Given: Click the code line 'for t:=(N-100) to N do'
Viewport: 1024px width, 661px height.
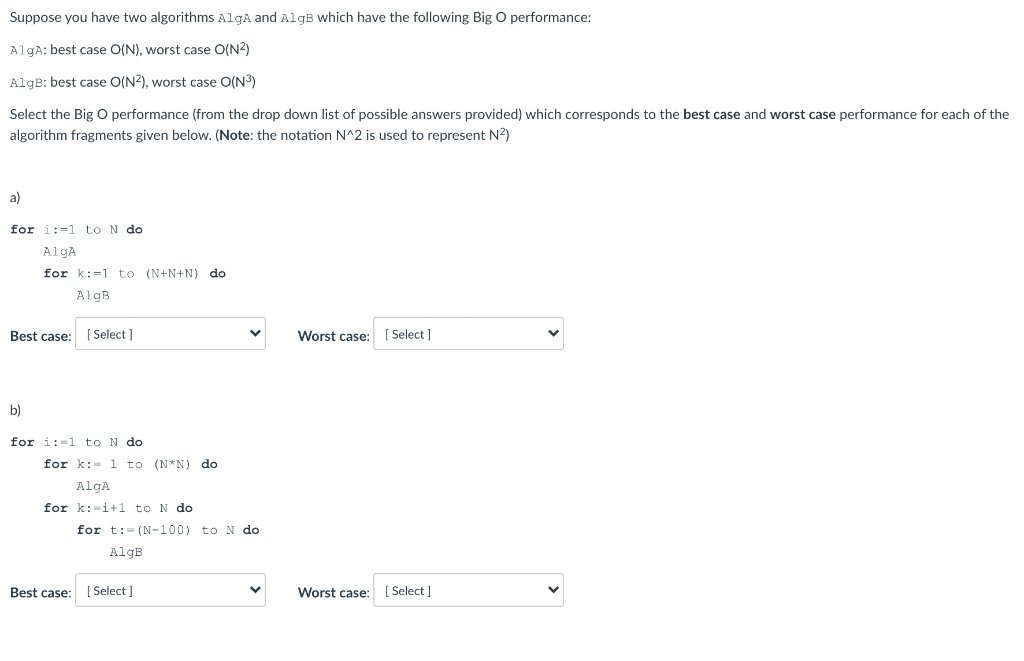Looking at the screenshot, I should pos(168,530).
